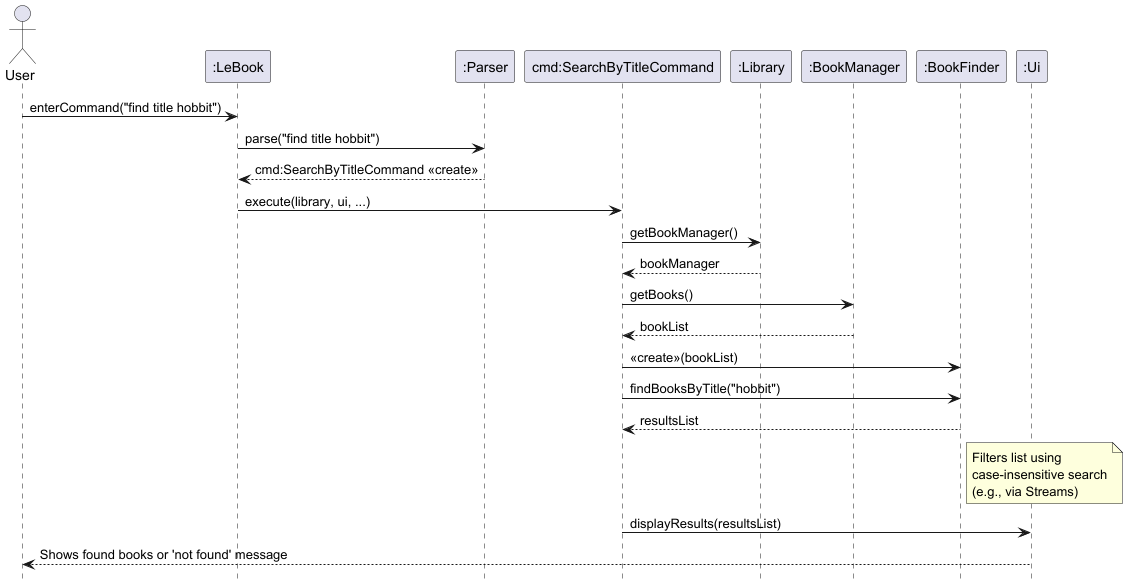The width and height of the screenshot is (1128, 588).
Task: Select the parse("find title hobbit") message label
Action: pos(312,139)
